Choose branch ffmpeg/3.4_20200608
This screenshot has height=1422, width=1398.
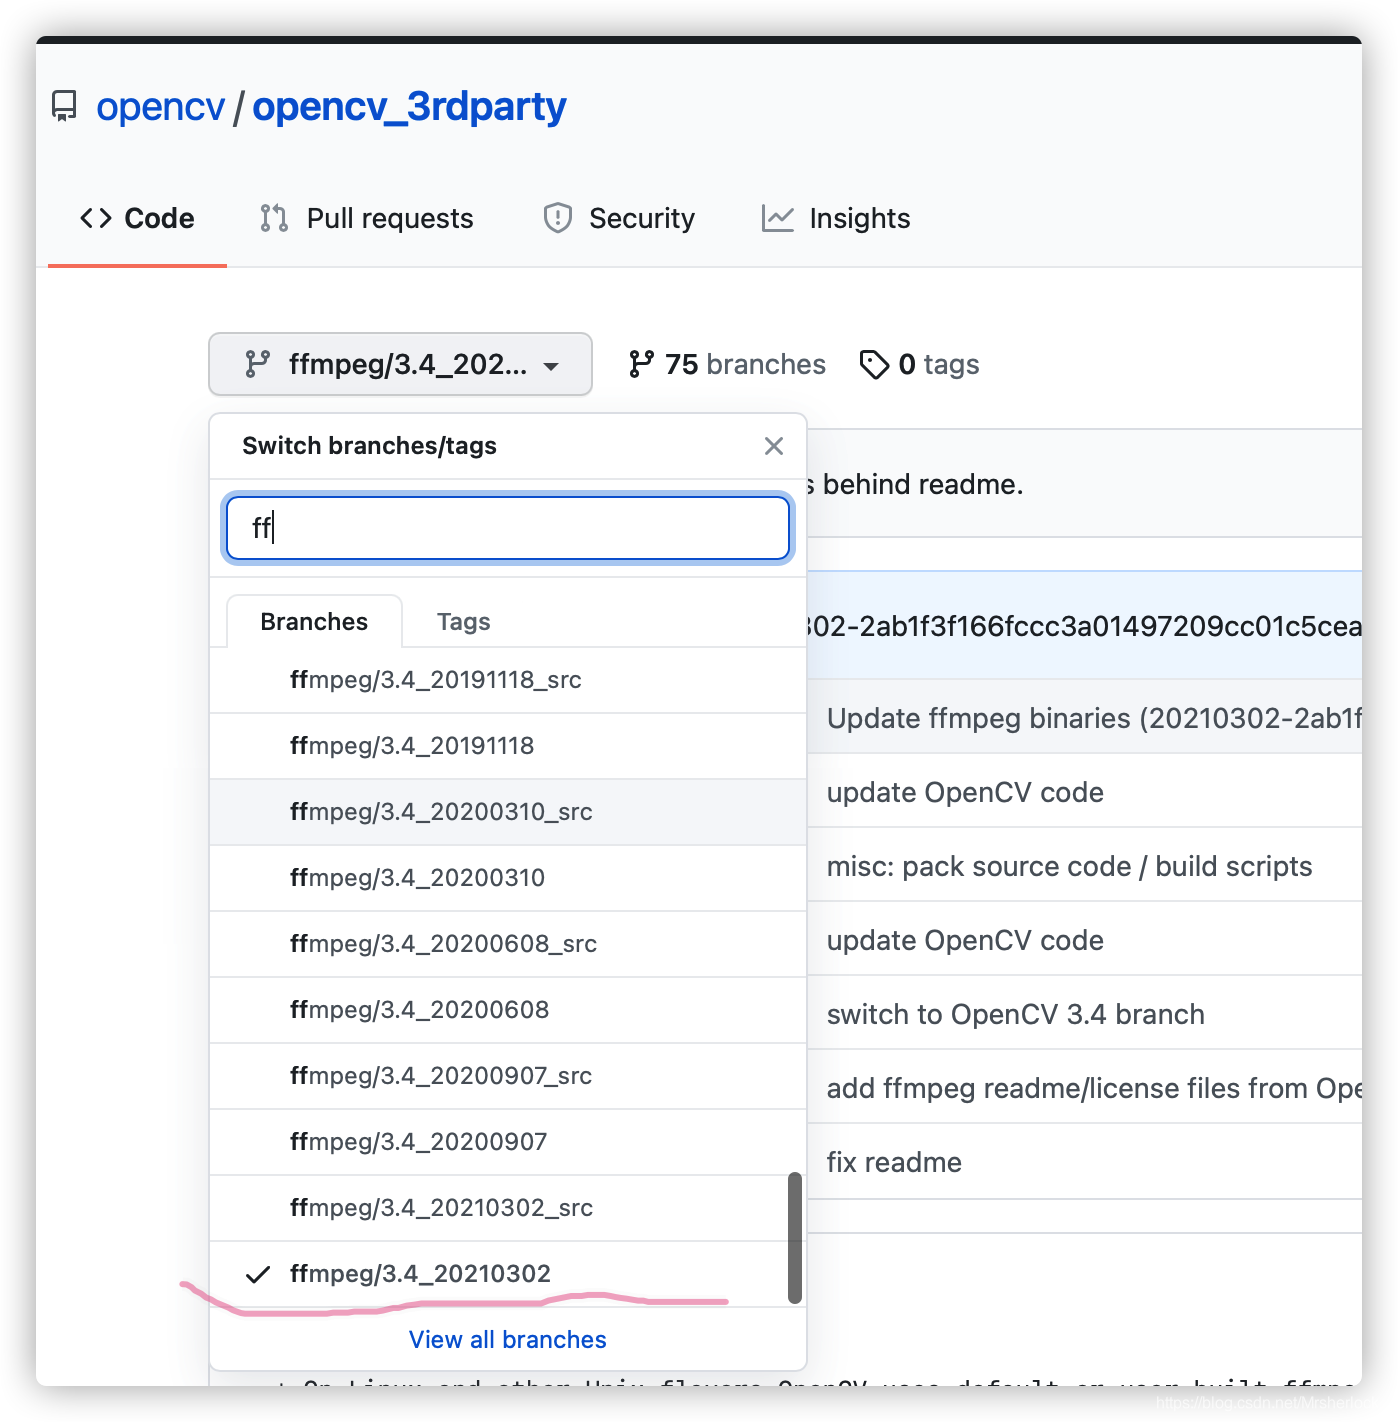508,1010
